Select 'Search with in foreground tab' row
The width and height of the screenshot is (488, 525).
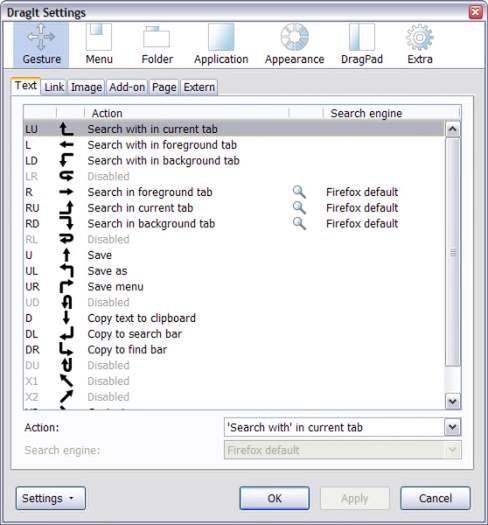pos(234,145)
